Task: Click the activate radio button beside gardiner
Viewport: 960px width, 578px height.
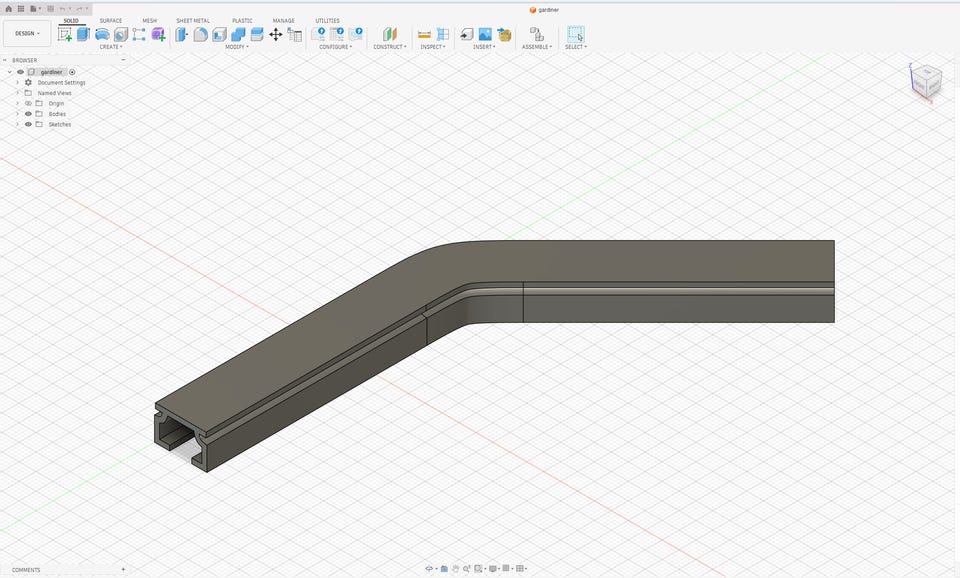Action: tap(72, 72)
